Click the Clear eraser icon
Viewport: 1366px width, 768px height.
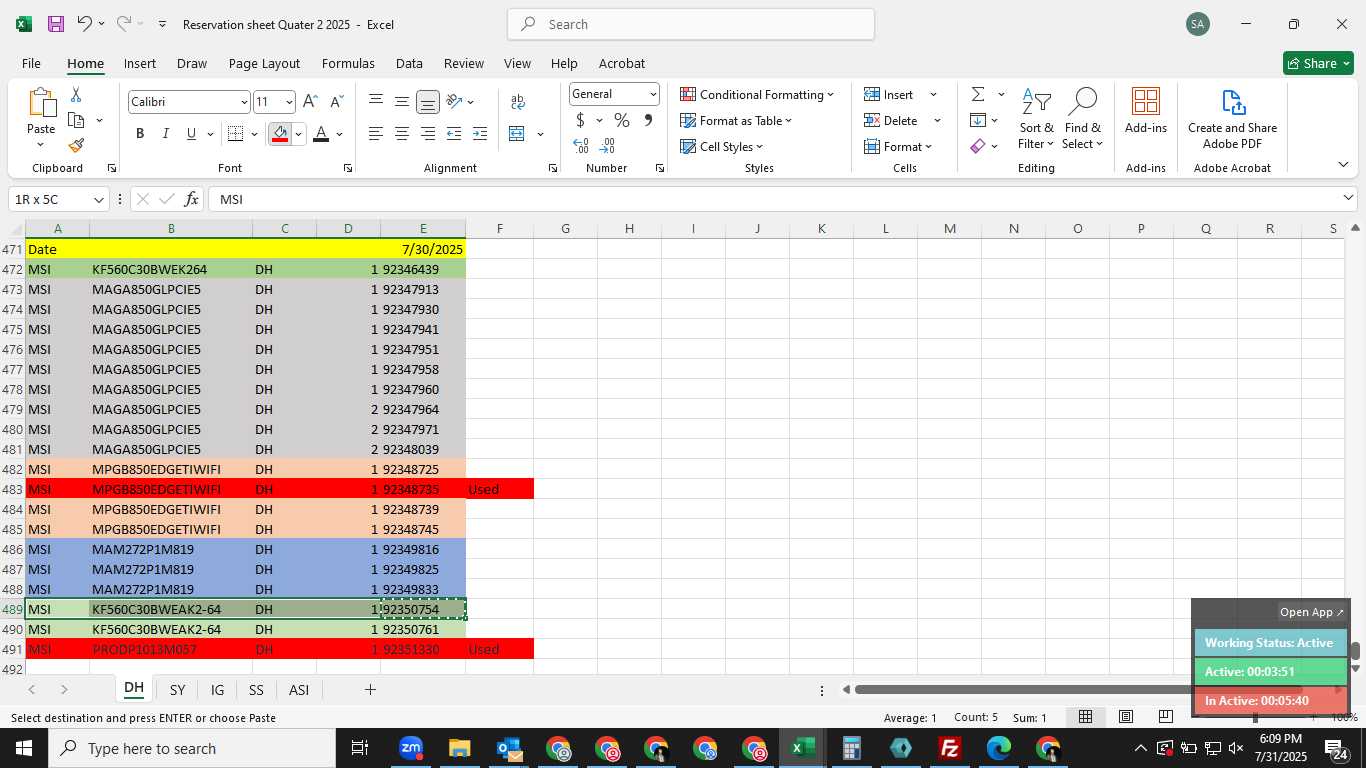tap(978, 146)
